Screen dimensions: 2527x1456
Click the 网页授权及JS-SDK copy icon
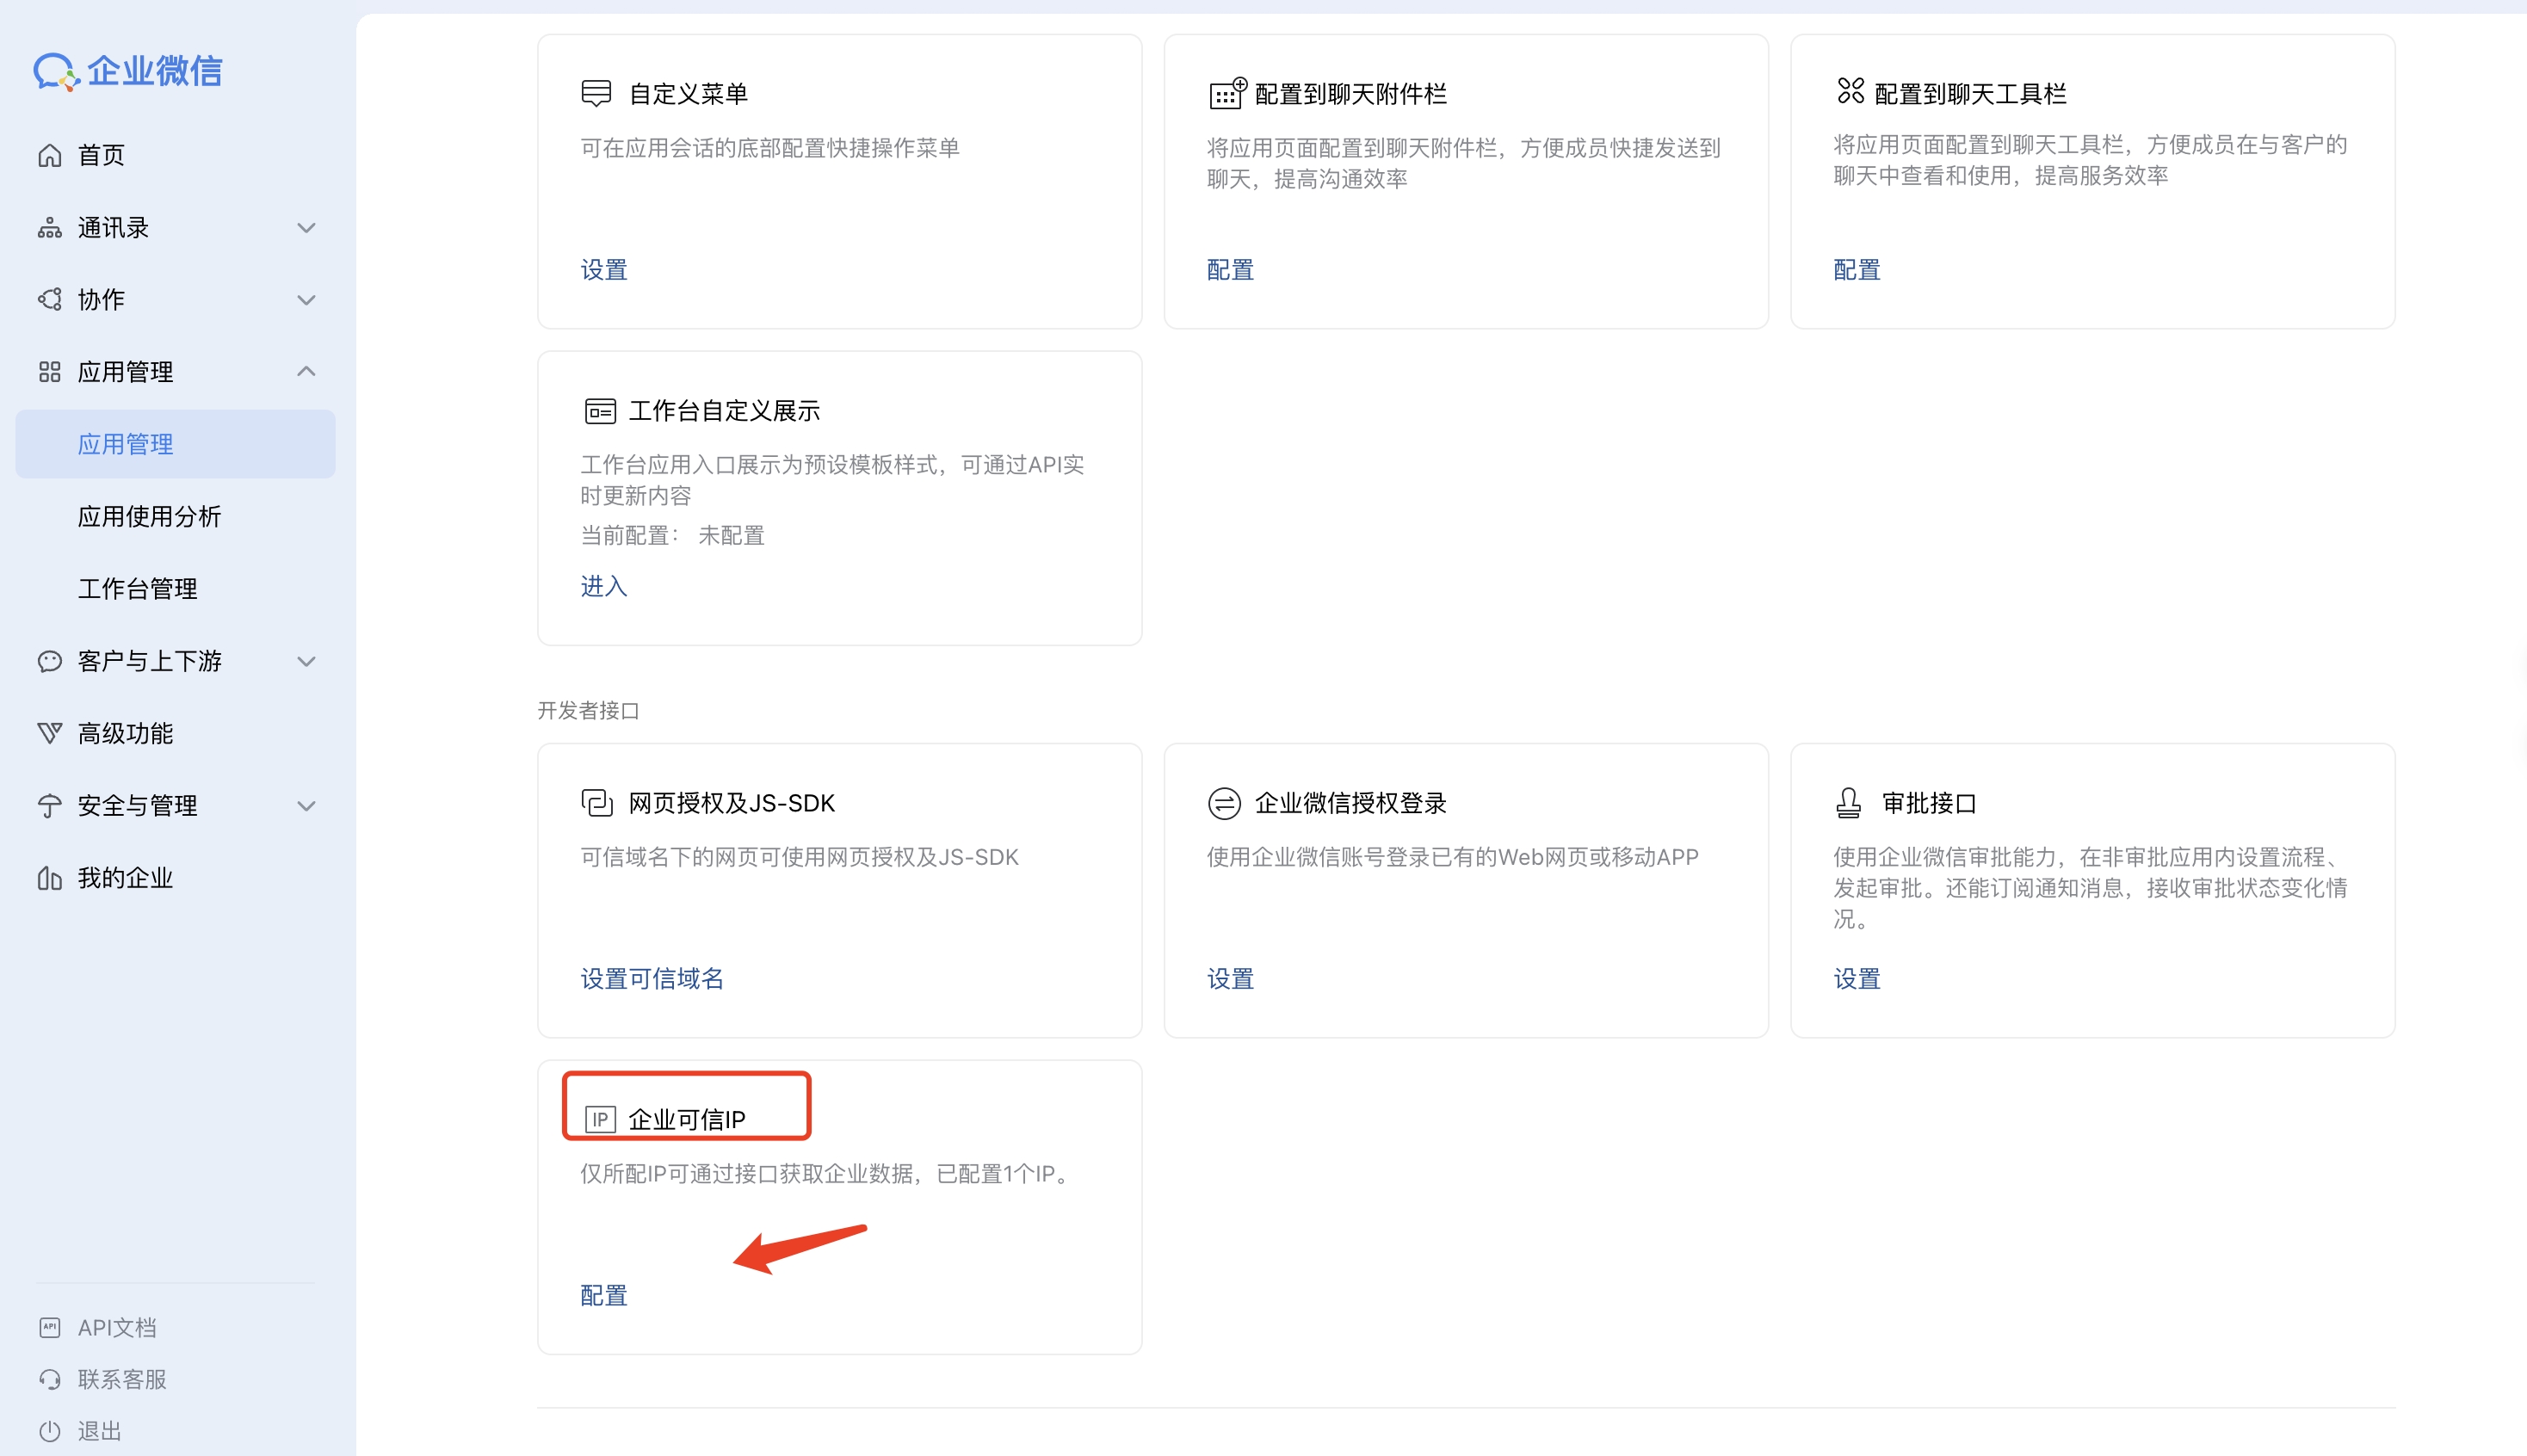point(596,801)
